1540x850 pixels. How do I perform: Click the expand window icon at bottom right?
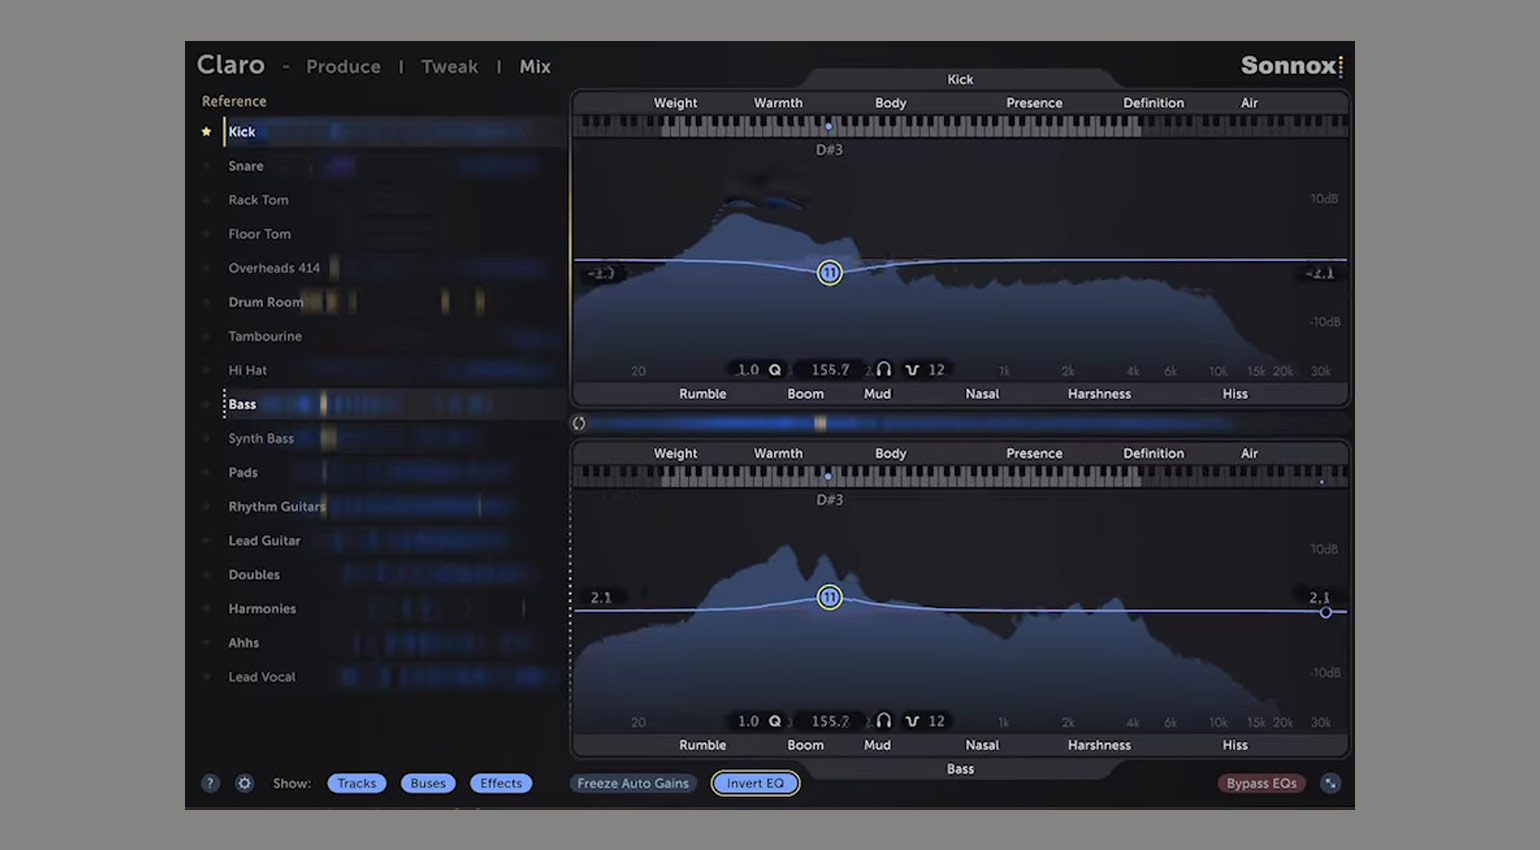1330,783
